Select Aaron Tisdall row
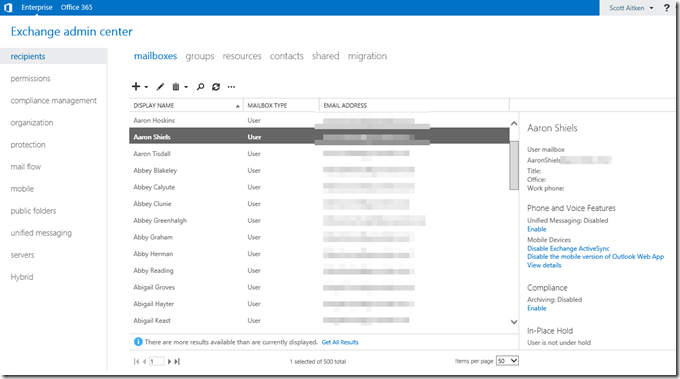 click(319, 154)
